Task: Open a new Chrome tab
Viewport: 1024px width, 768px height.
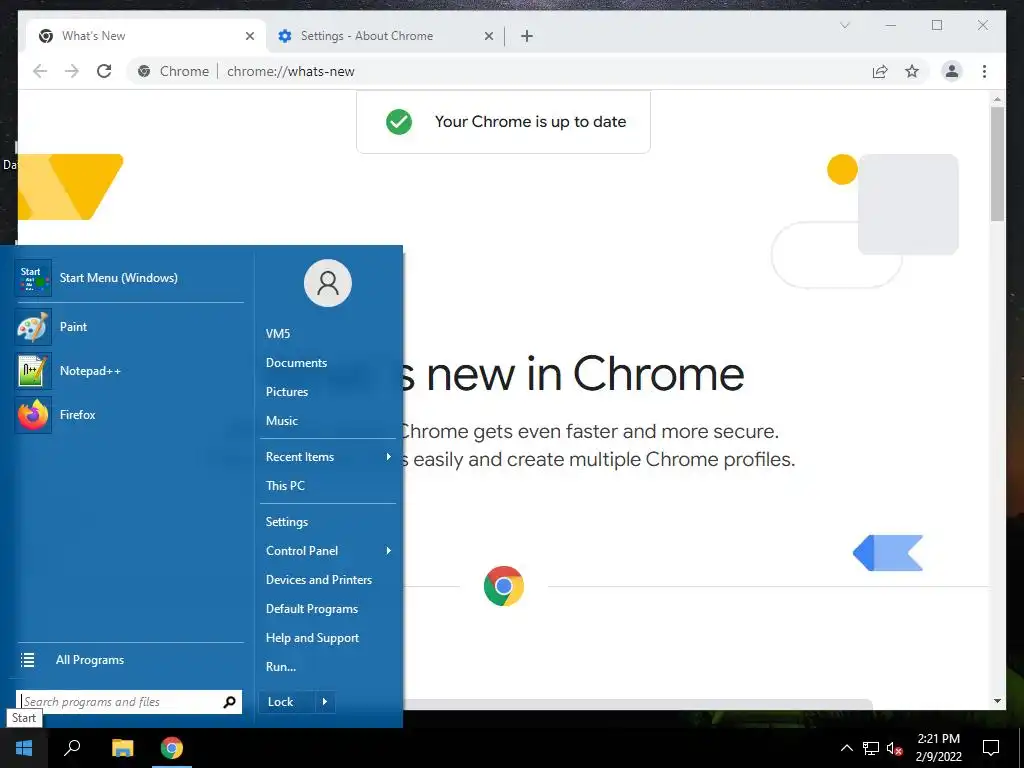Action: coord(527,36)
